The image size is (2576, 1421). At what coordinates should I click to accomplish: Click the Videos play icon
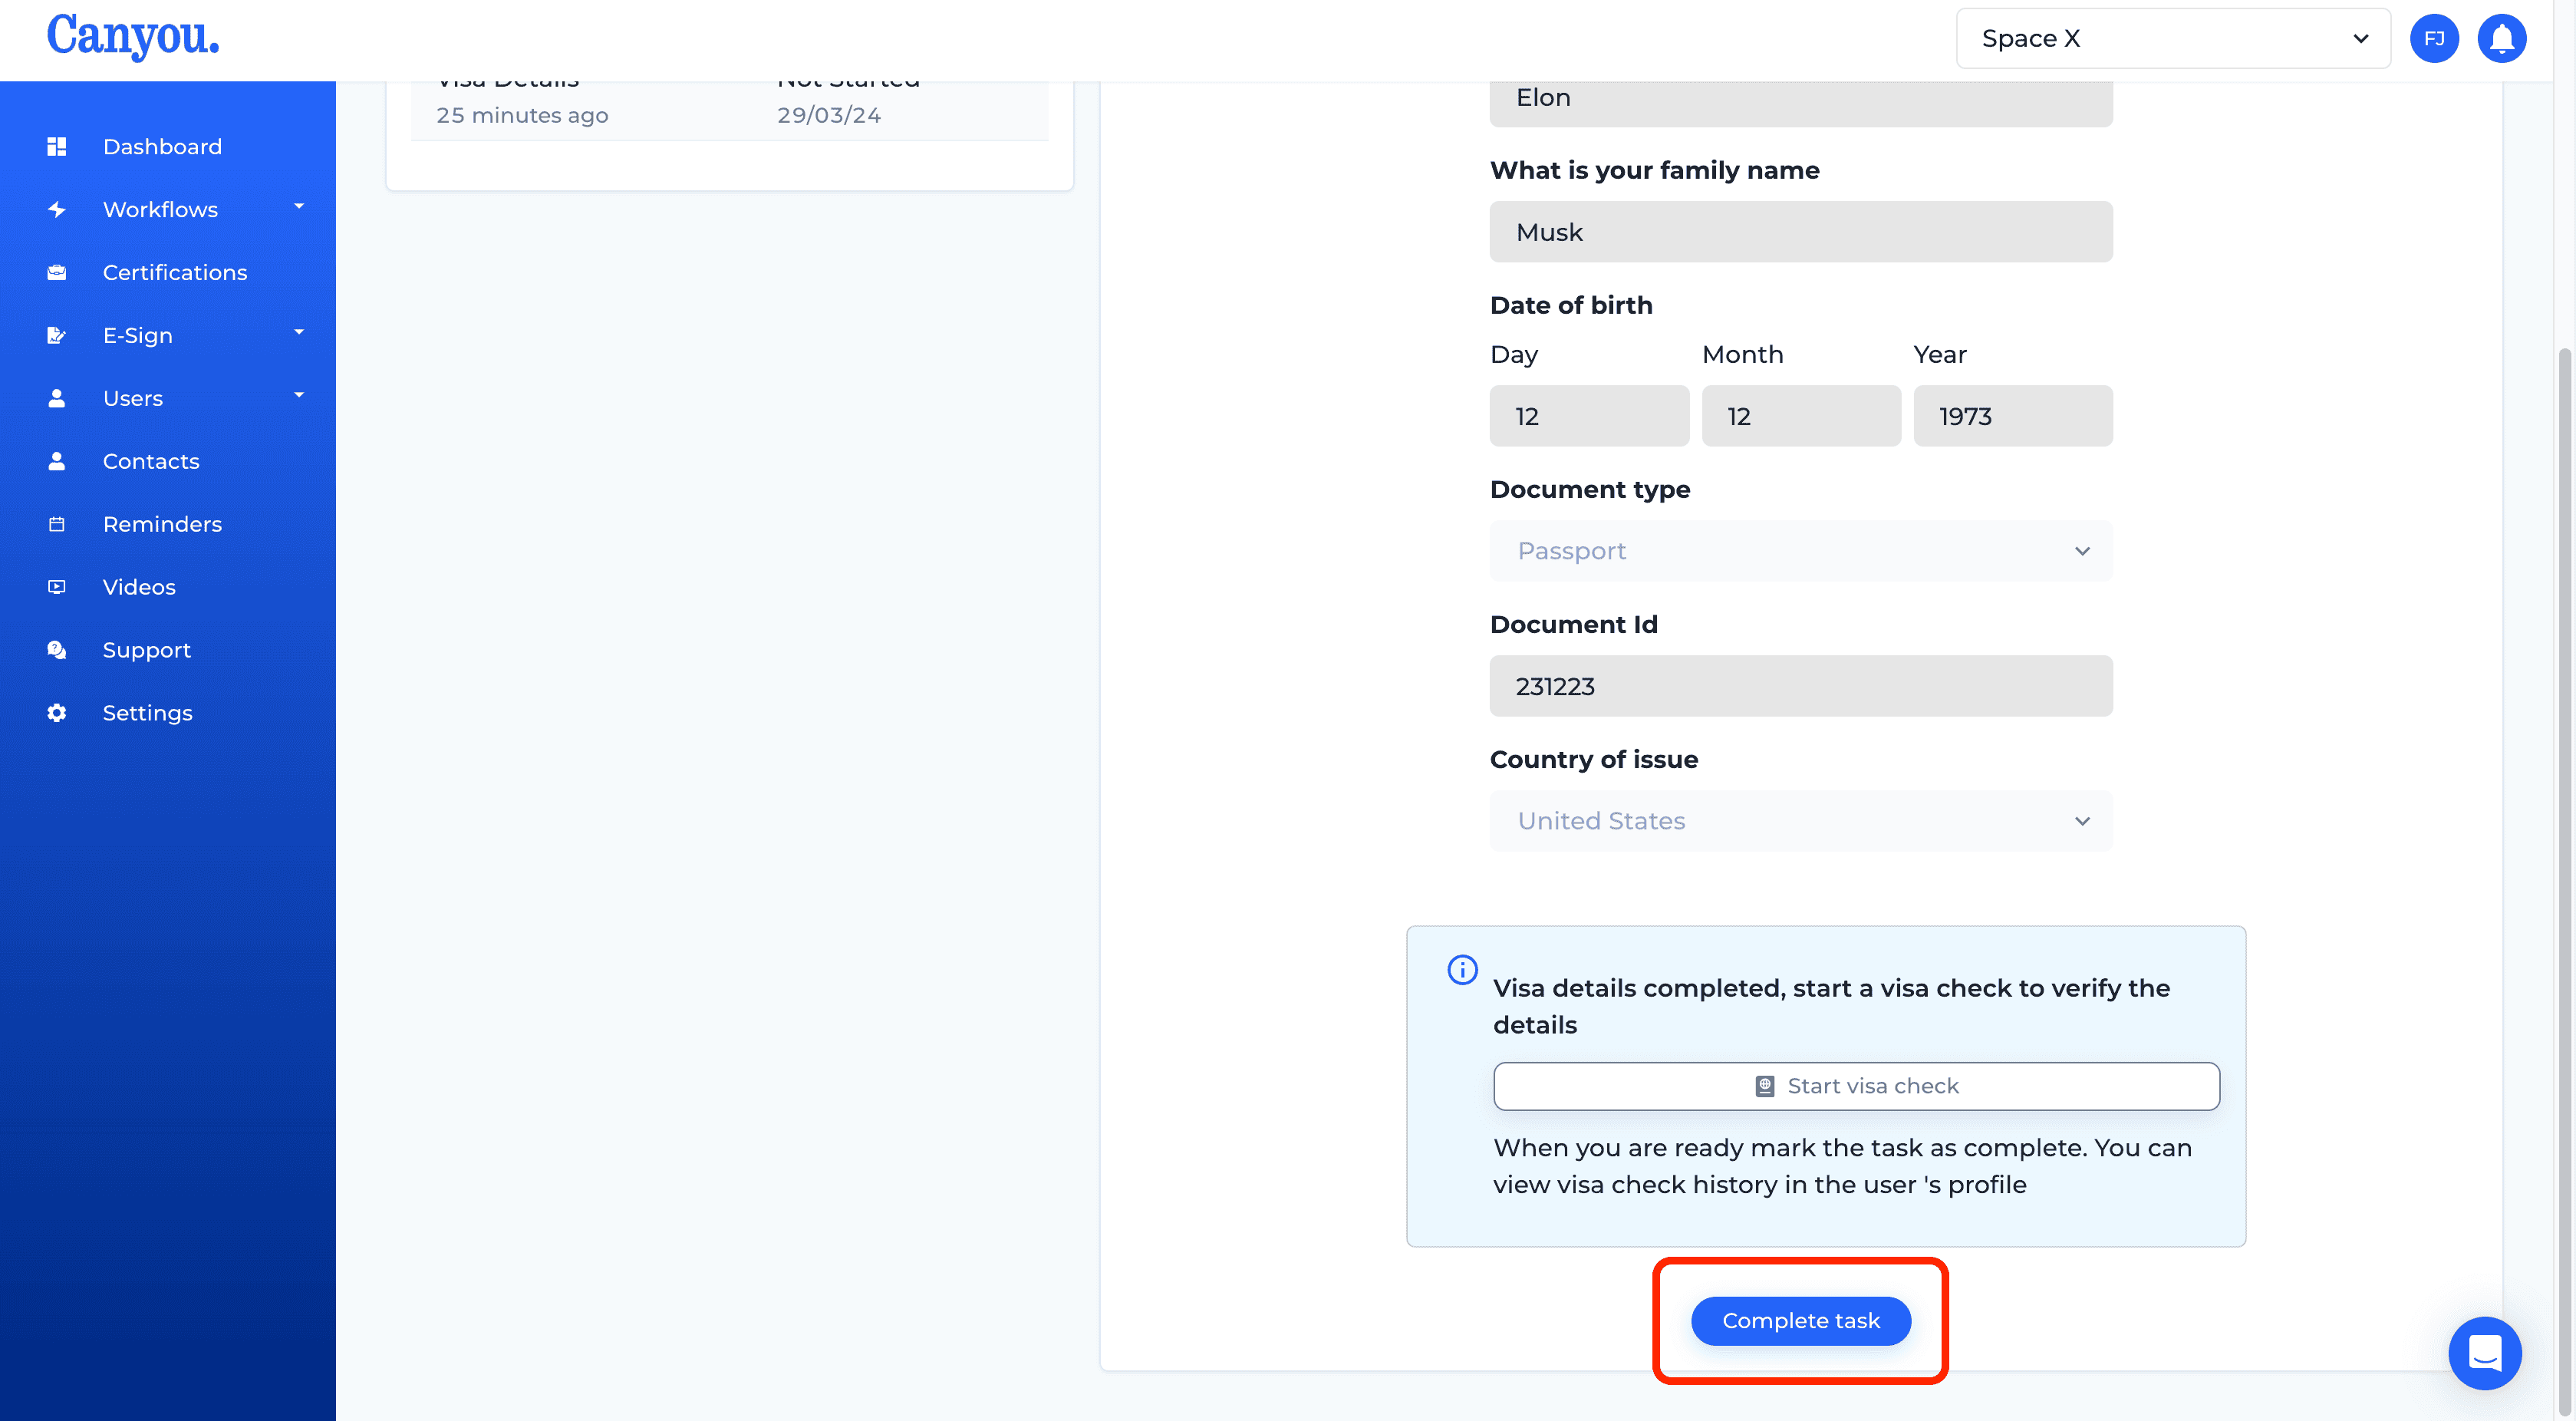point(57,587)
